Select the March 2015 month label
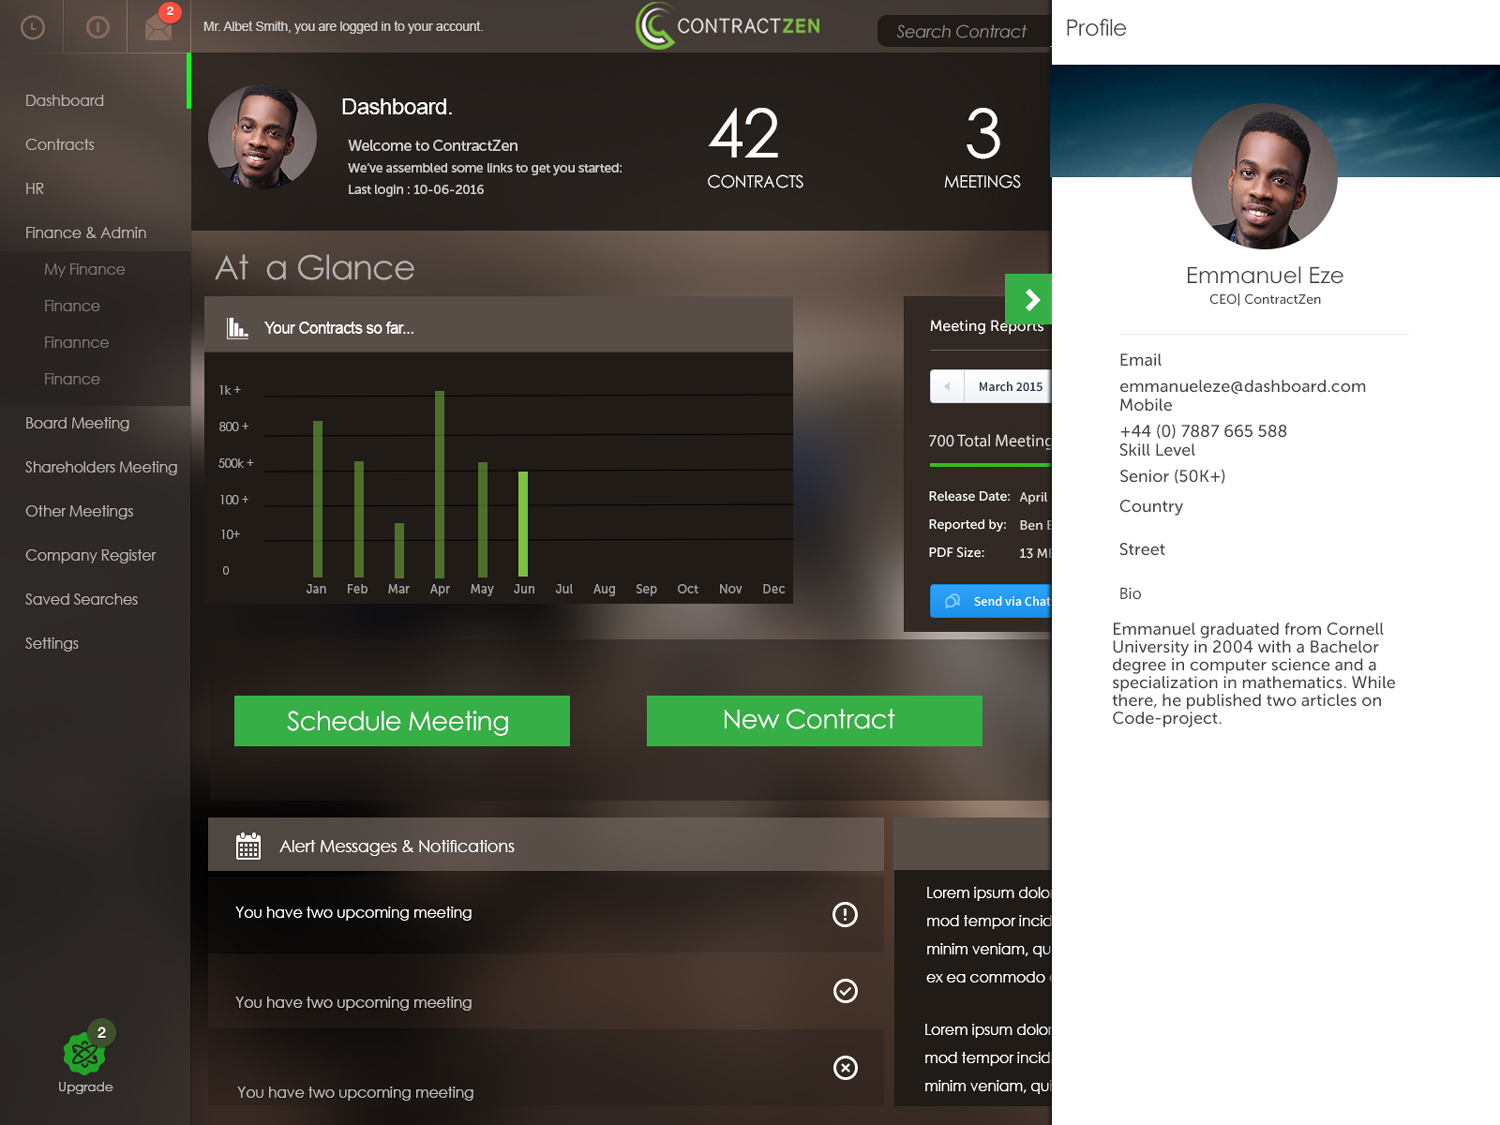Viewport: 1500px width, 1125px height. [1010, 387]
